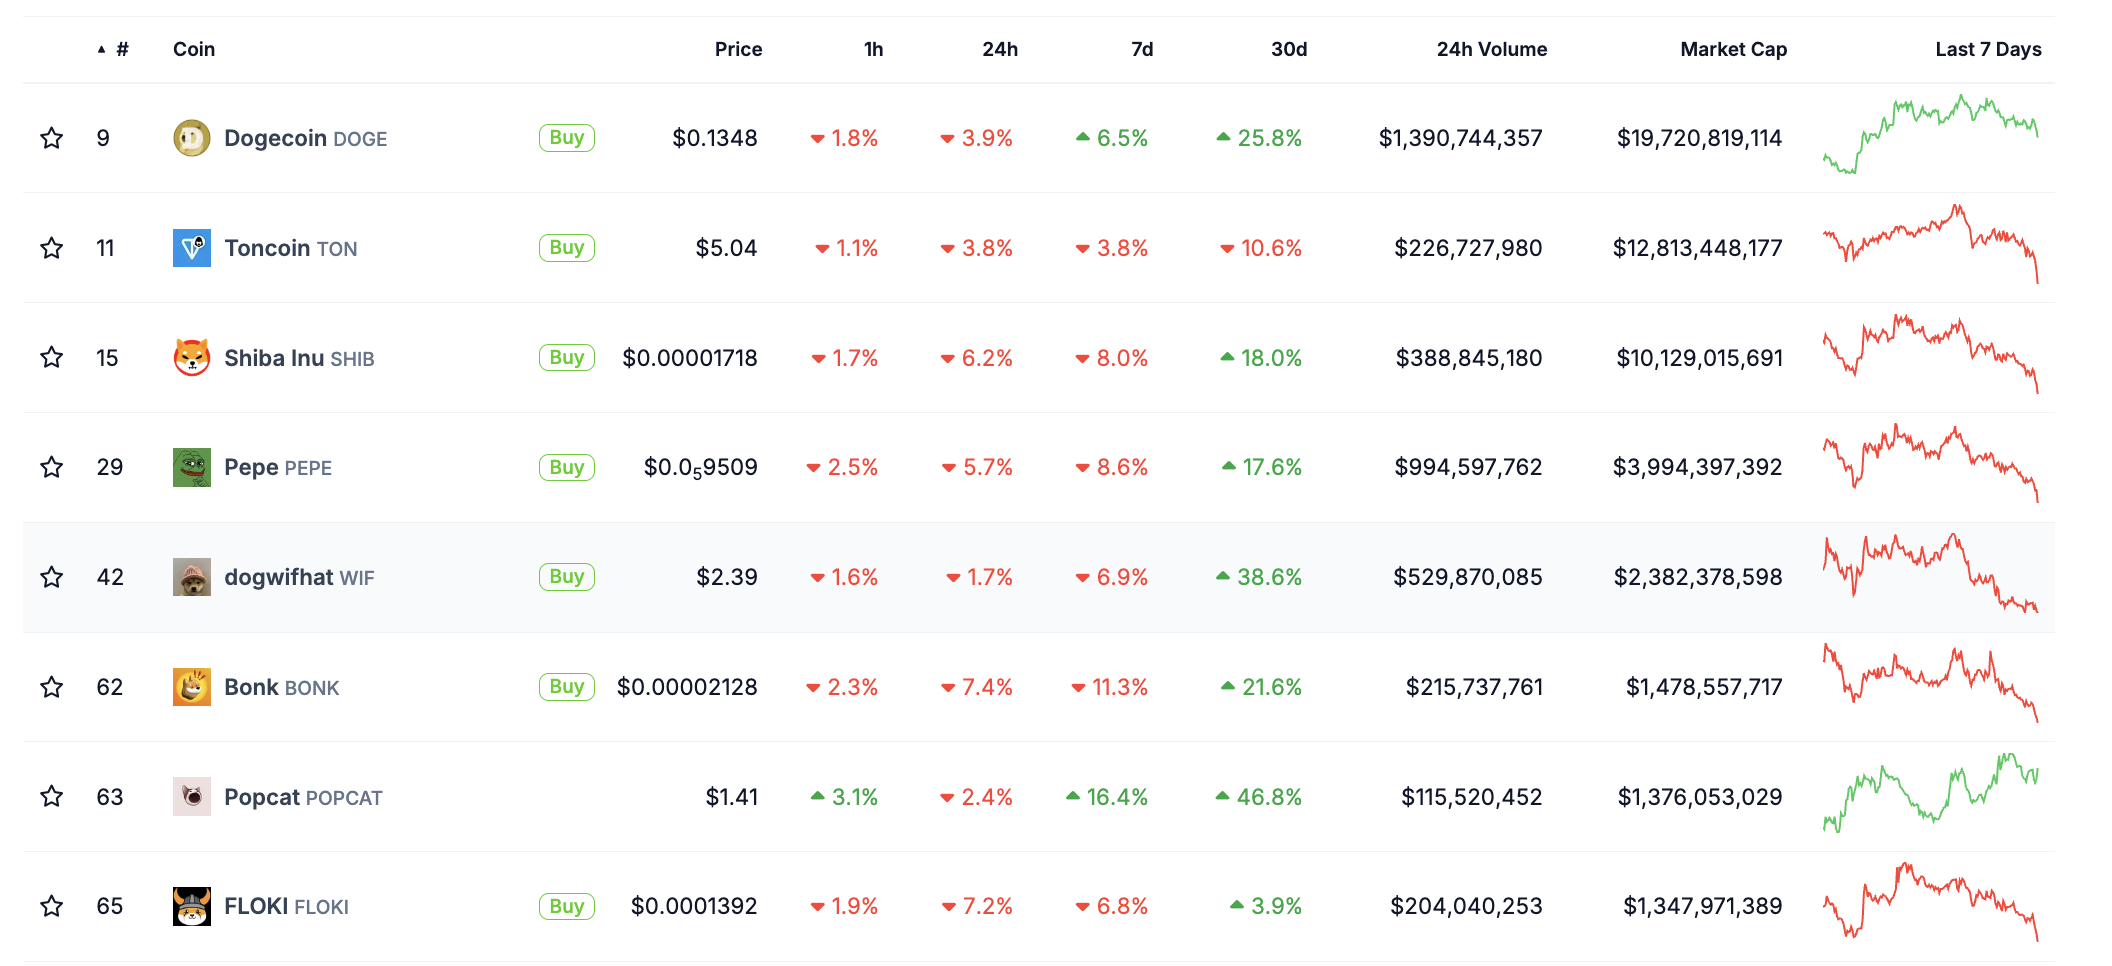2112x966 pixels.
Task: Open Bonk's 7-day sparkline chart
Action: tap(1930, 683)
